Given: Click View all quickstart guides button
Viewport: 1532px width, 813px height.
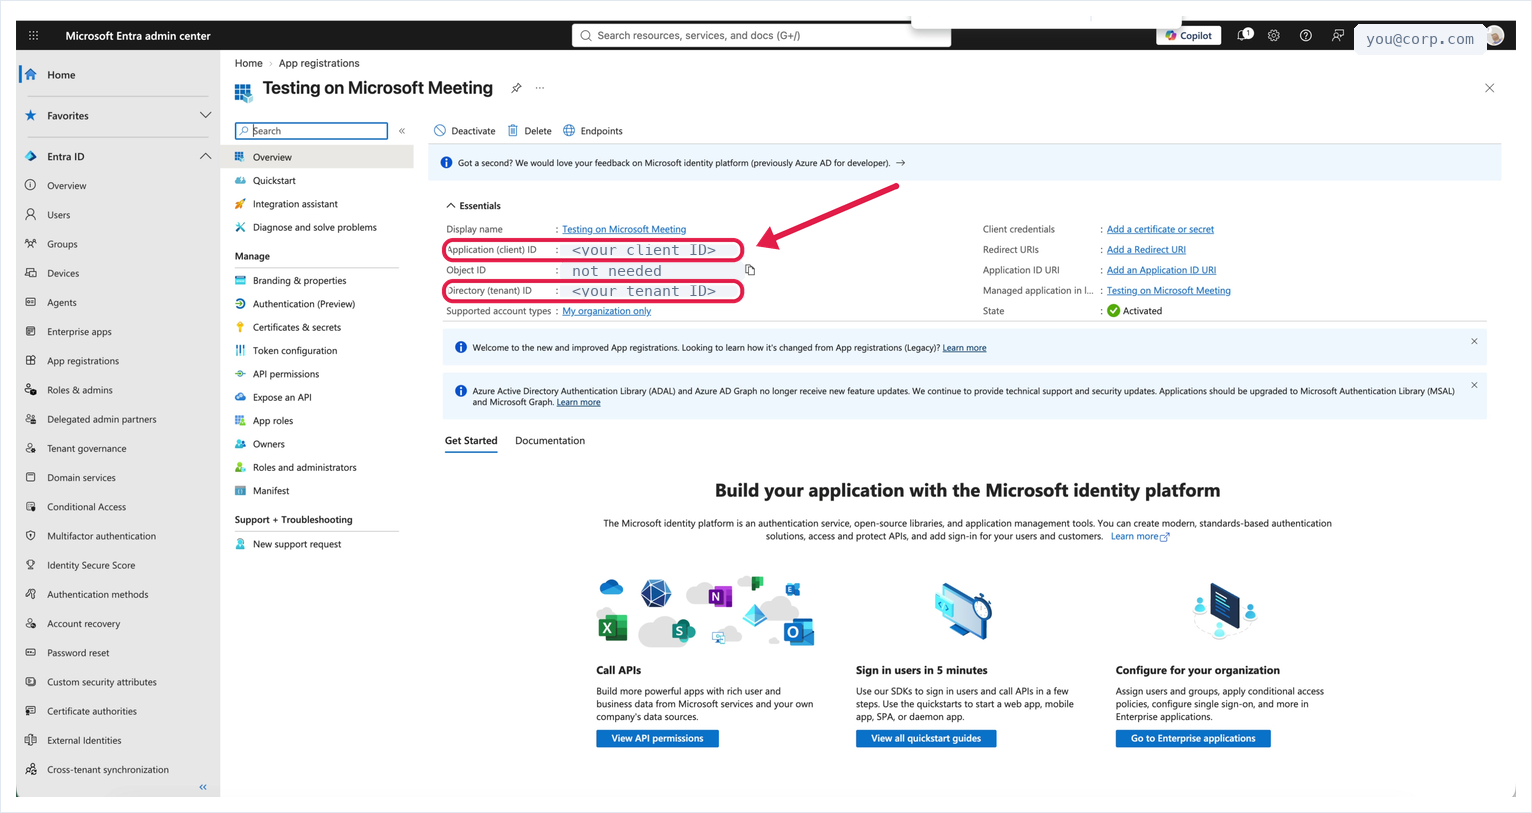Looking at the screenshot, I should (926, 739).
